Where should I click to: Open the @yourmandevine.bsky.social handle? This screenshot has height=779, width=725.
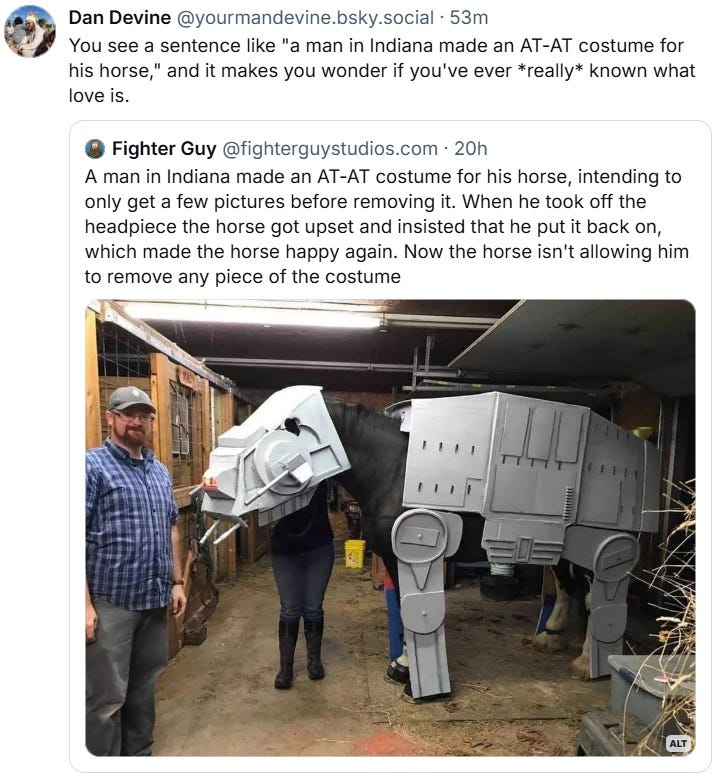305,18
